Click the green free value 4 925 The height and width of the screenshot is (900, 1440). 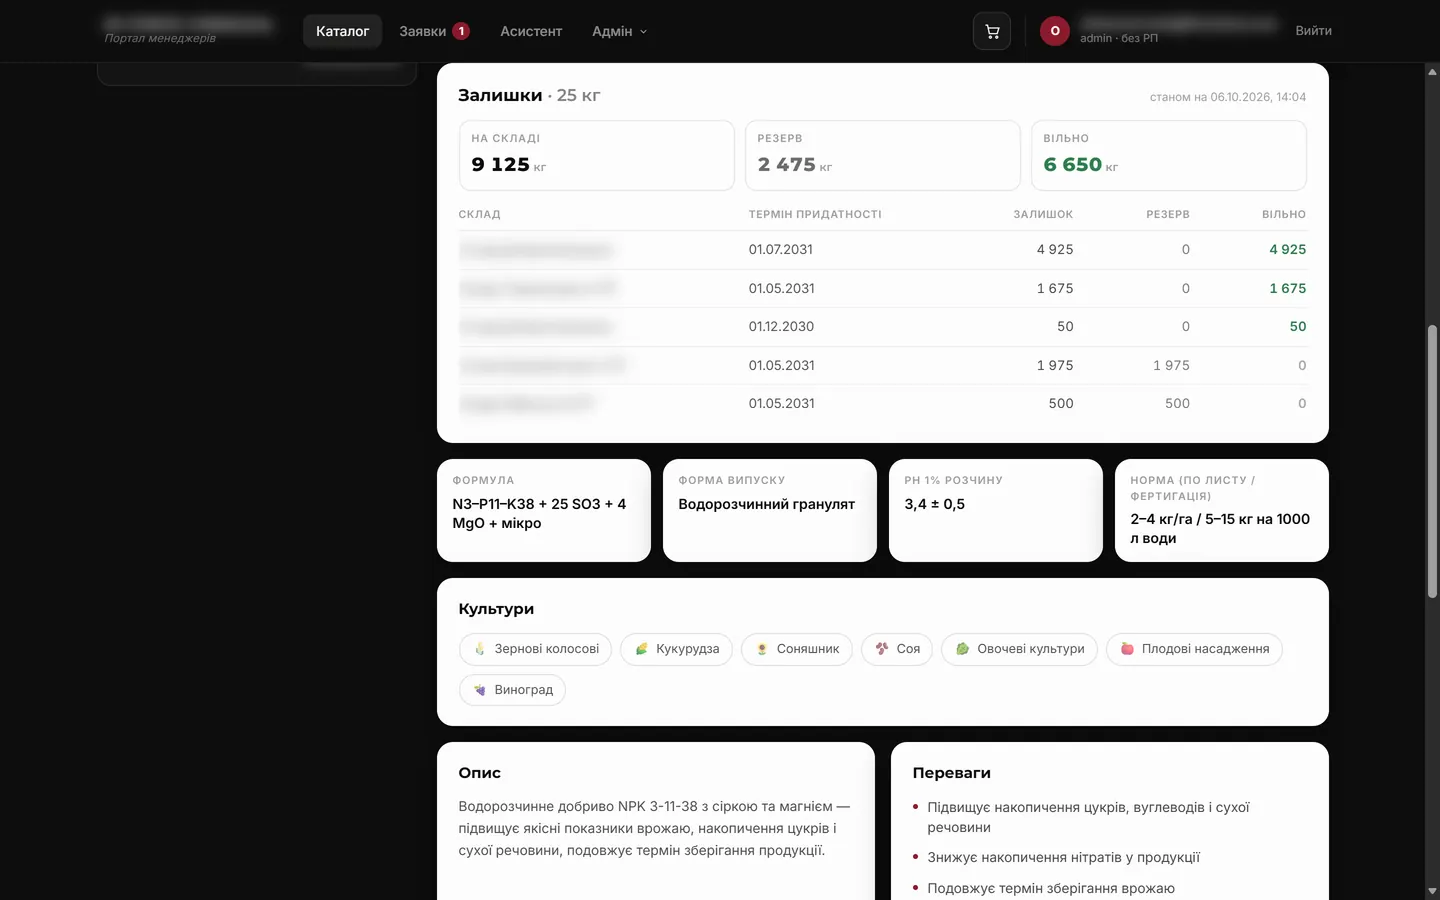(1288, 250)
